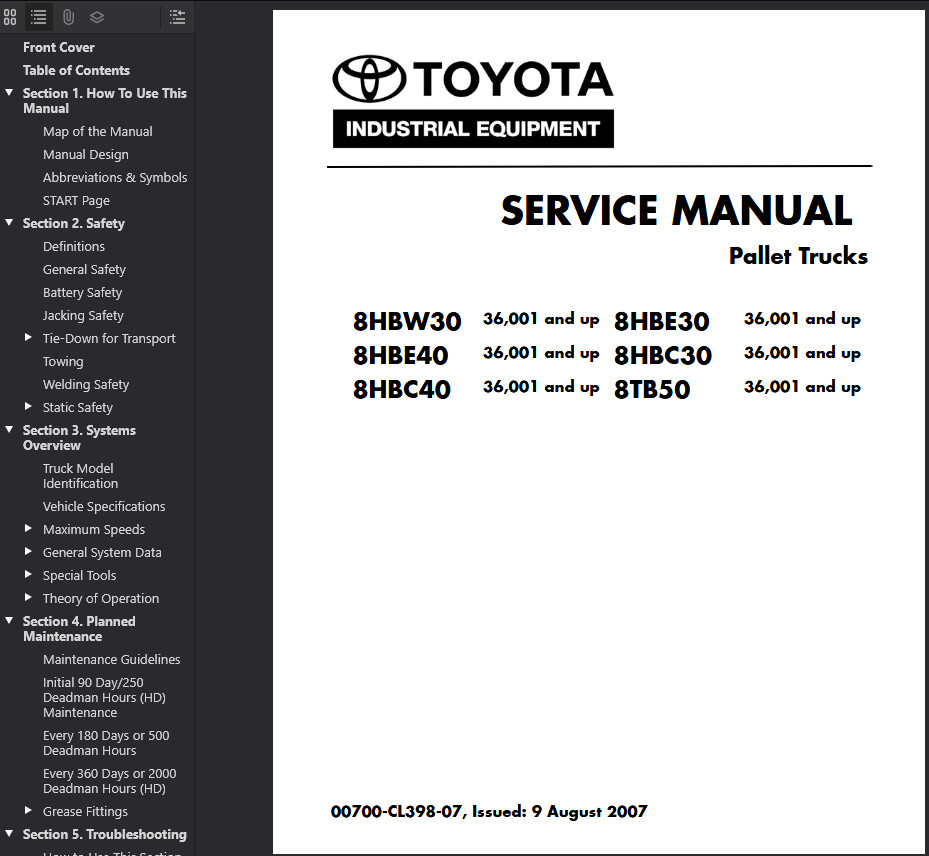The width and height of the screenshot is (929, 856).
Task: Jump to Map of the Manual
Action: (x=97, y=132)
